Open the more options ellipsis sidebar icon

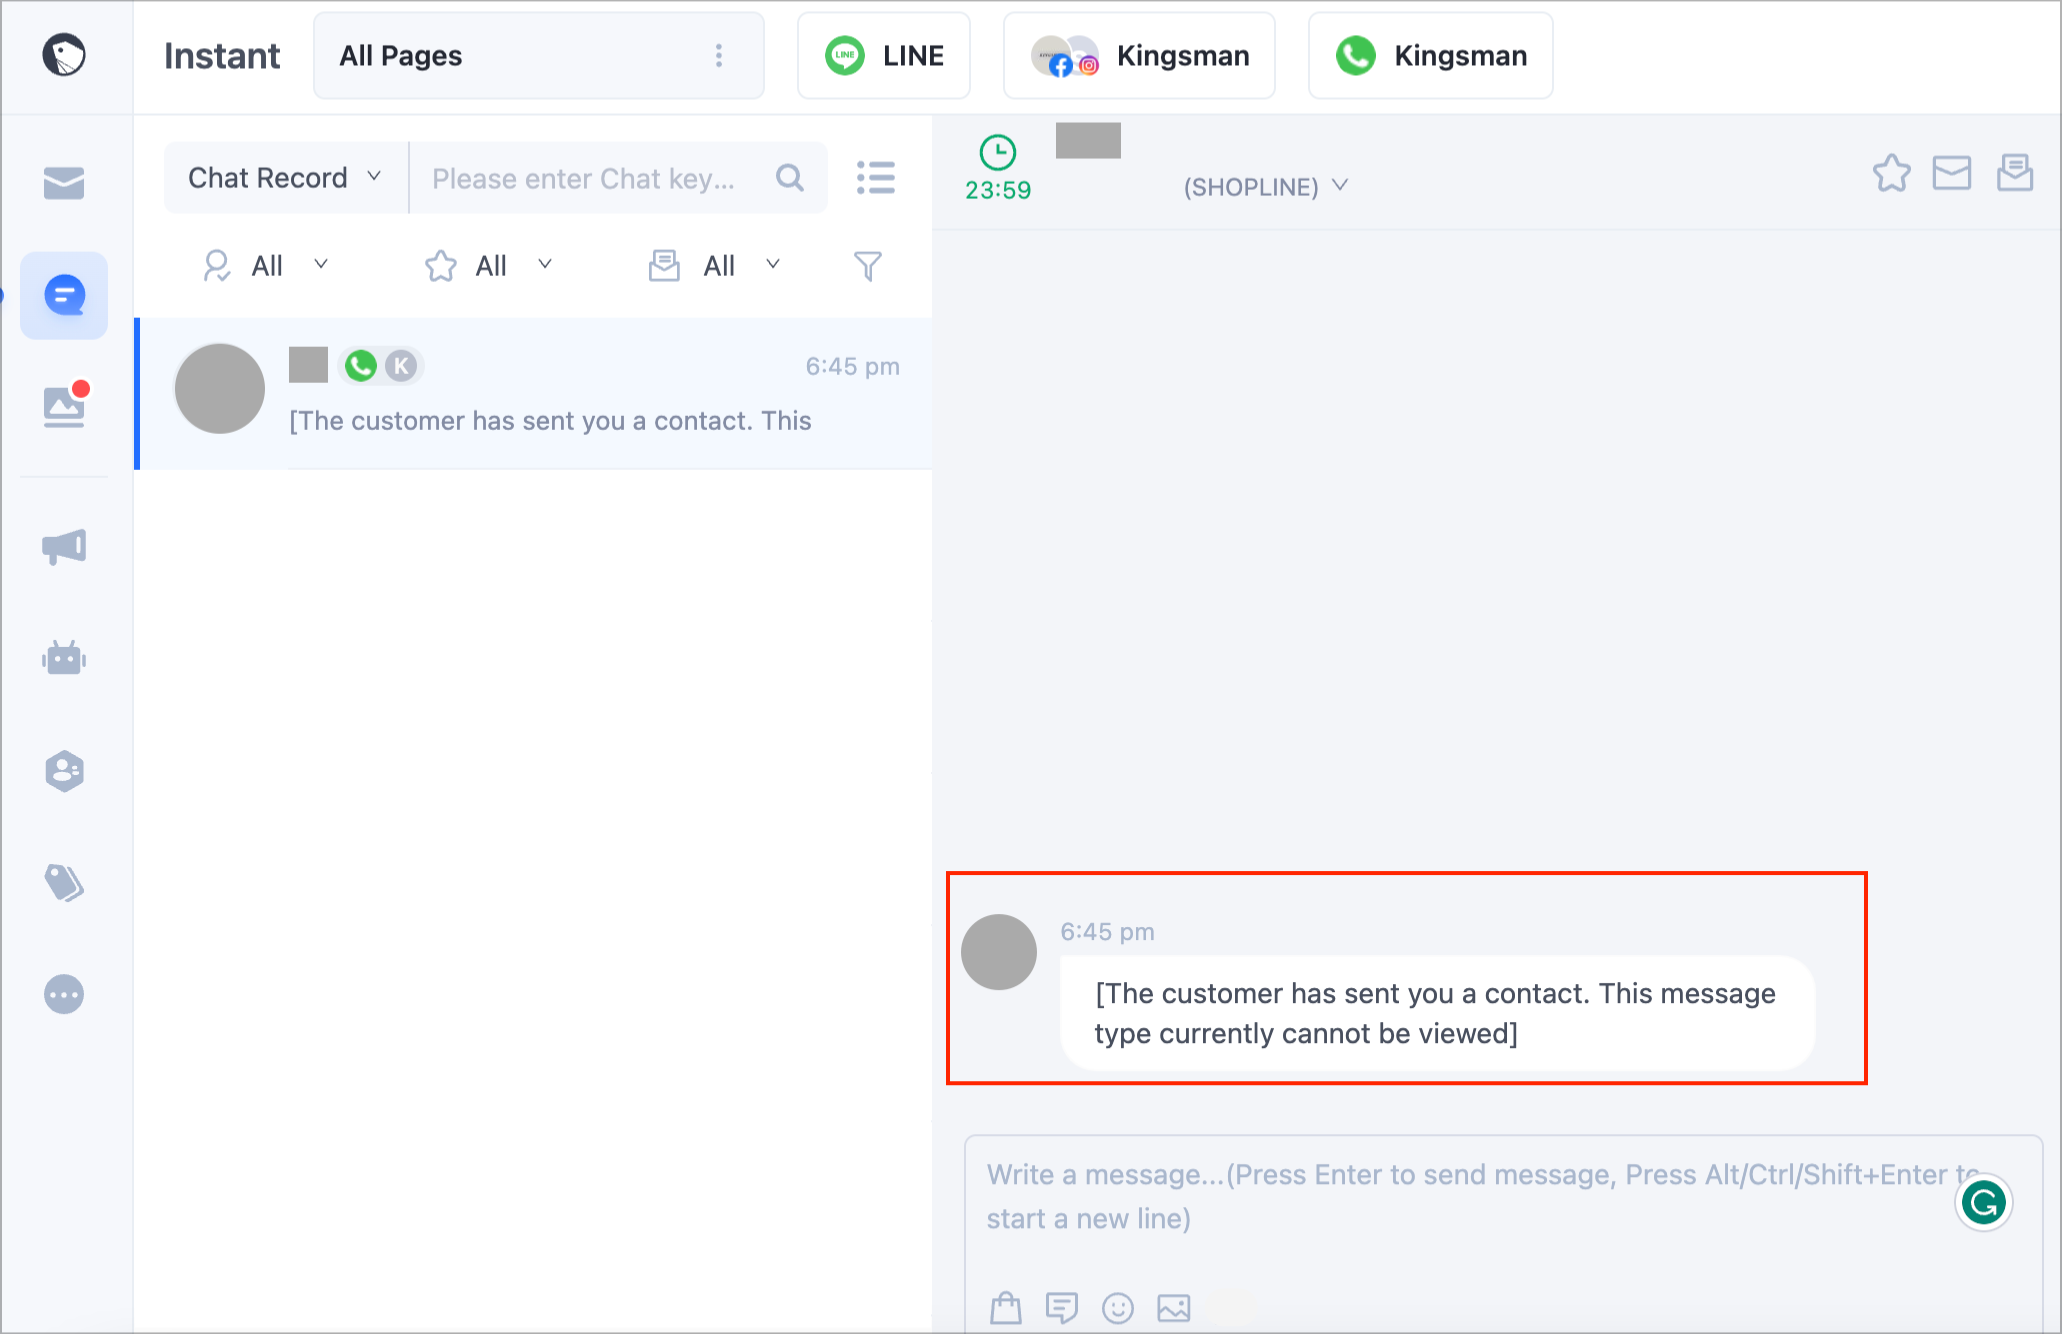pos(64,994)
